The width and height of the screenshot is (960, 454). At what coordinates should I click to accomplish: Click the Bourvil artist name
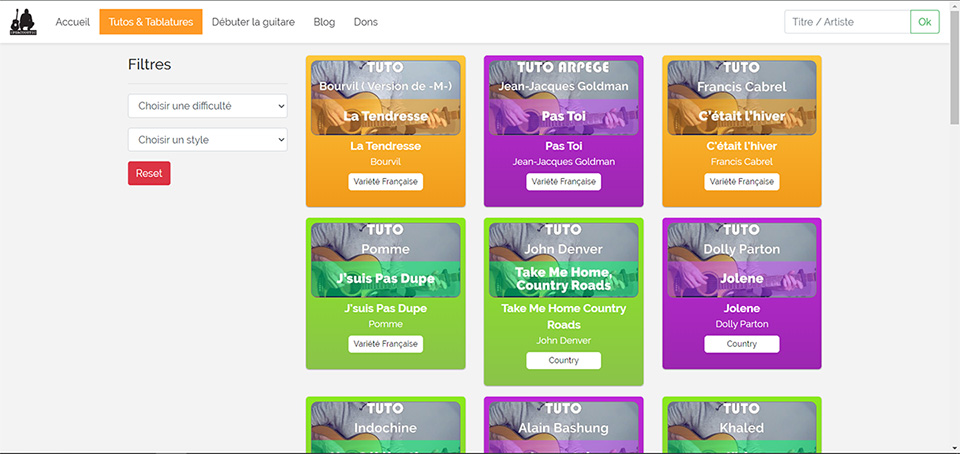tap(386, 162)
